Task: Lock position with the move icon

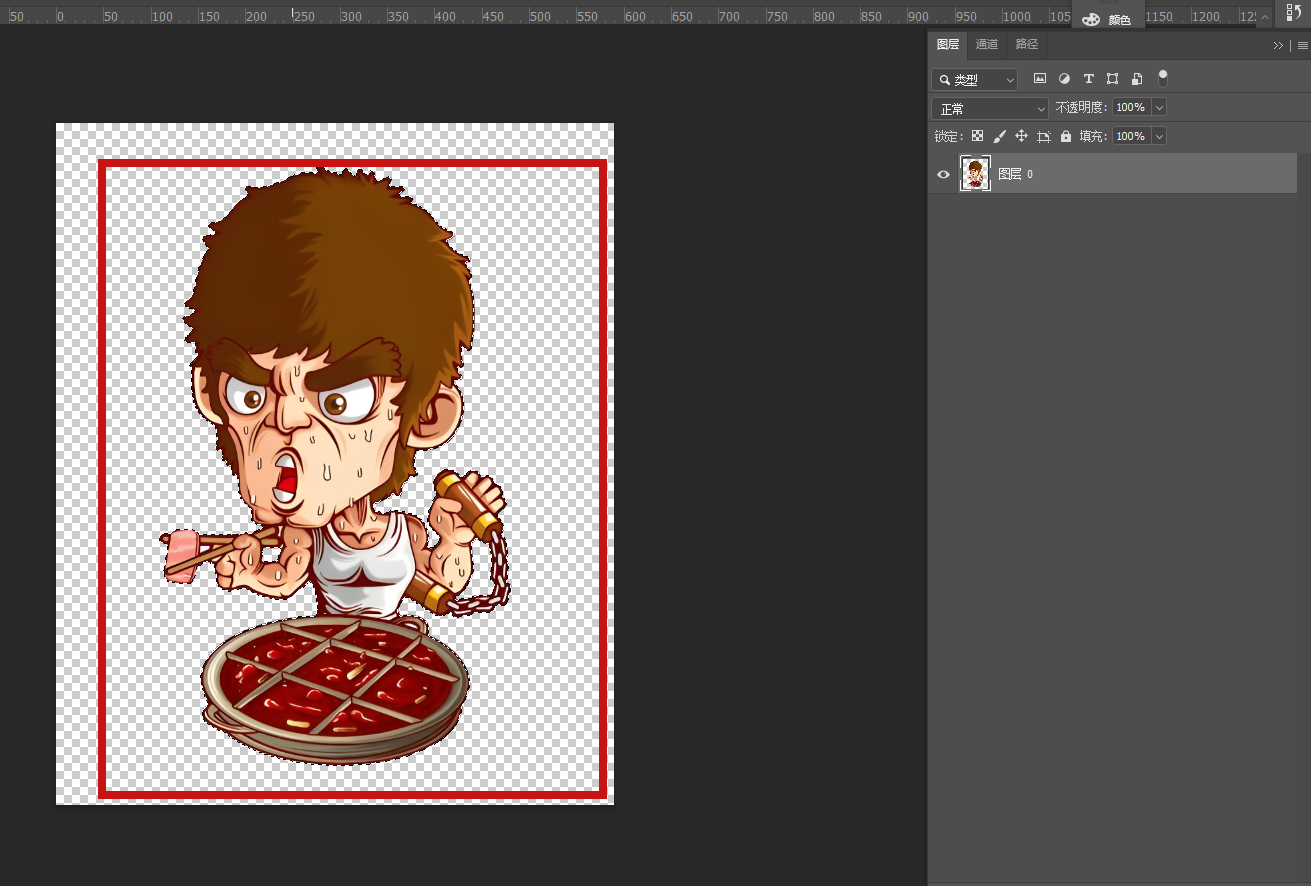Action: 1021,136
